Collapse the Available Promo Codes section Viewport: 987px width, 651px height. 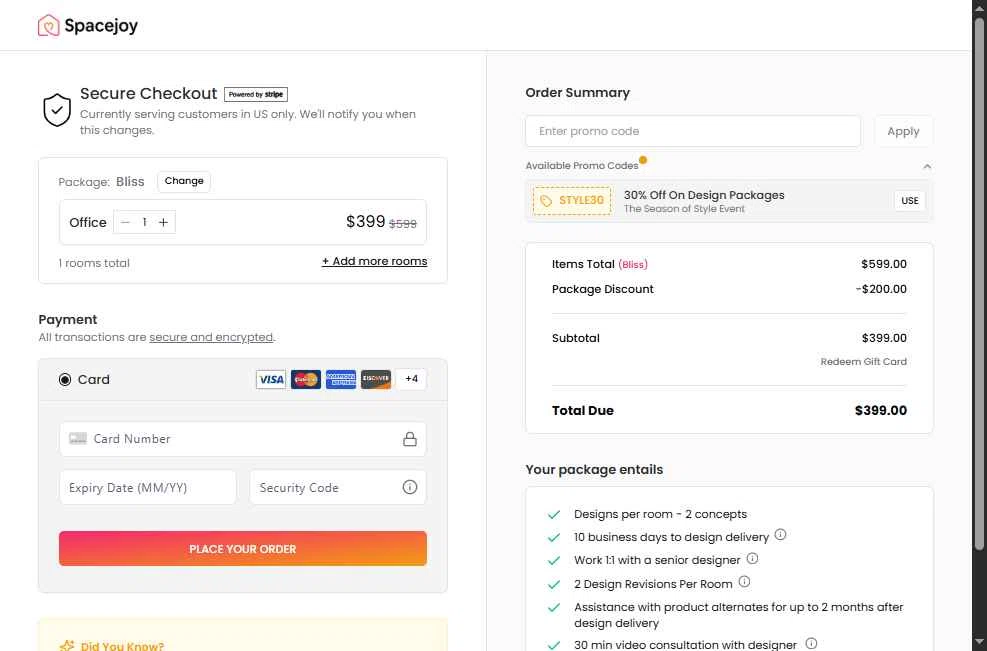pyautogui.click(x=927, y=167)
